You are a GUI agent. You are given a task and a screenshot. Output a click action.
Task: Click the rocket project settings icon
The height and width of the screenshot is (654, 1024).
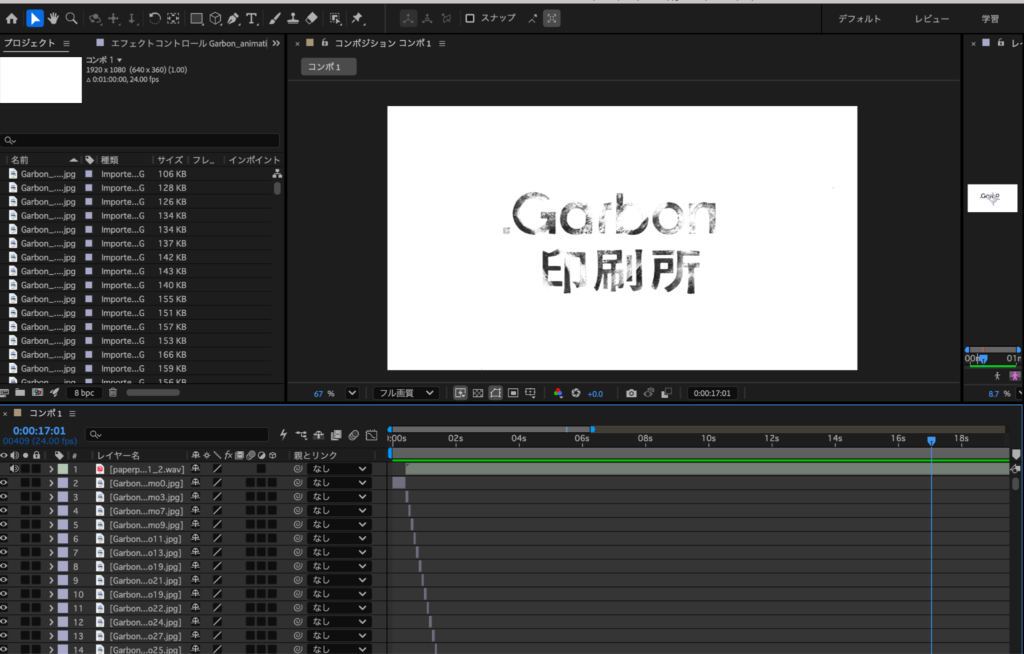click(55, 393)
